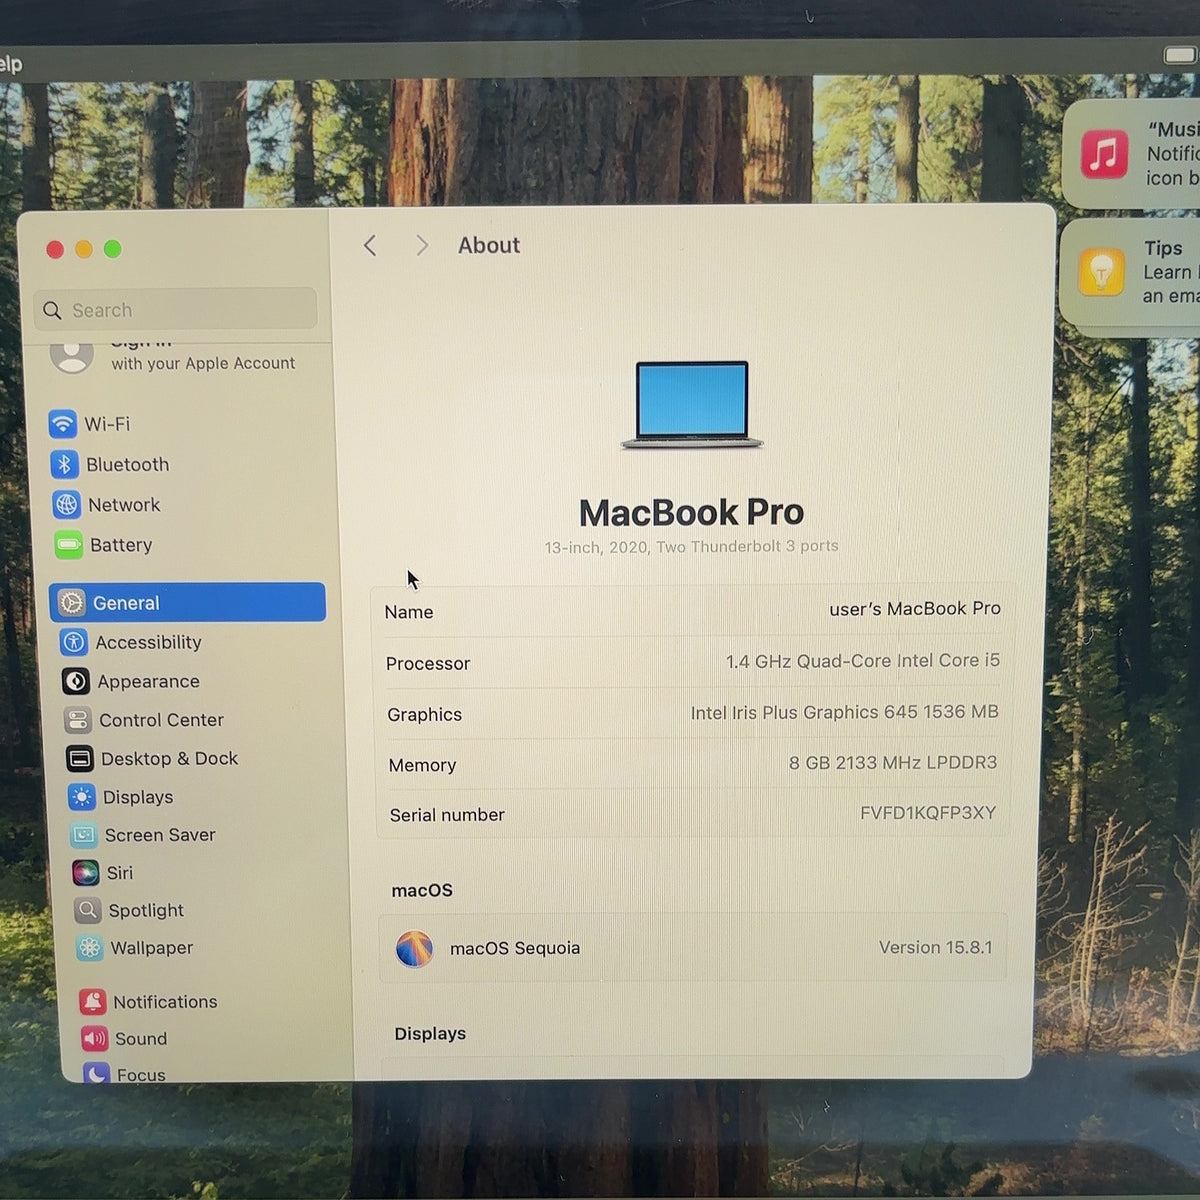This screenshot has width=1200, height=1200.
Task: Select Sound in the sidebar
Action: (x=124, y=1039)
